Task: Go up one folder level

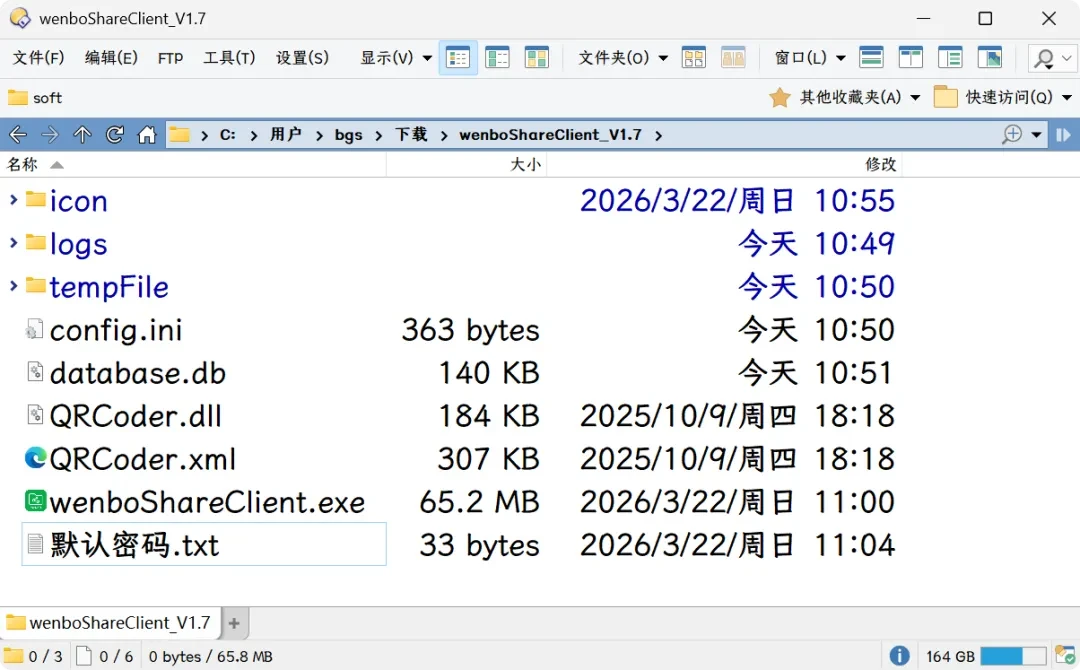Action: tap(82, 134)
